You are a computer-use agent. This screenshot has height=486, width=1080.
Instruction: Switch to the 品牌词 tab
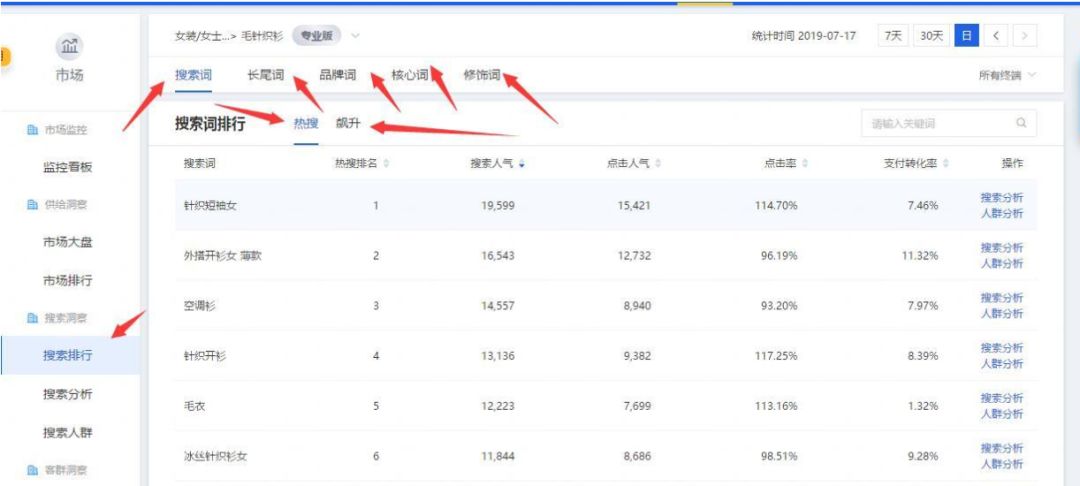tap(338, 75)
